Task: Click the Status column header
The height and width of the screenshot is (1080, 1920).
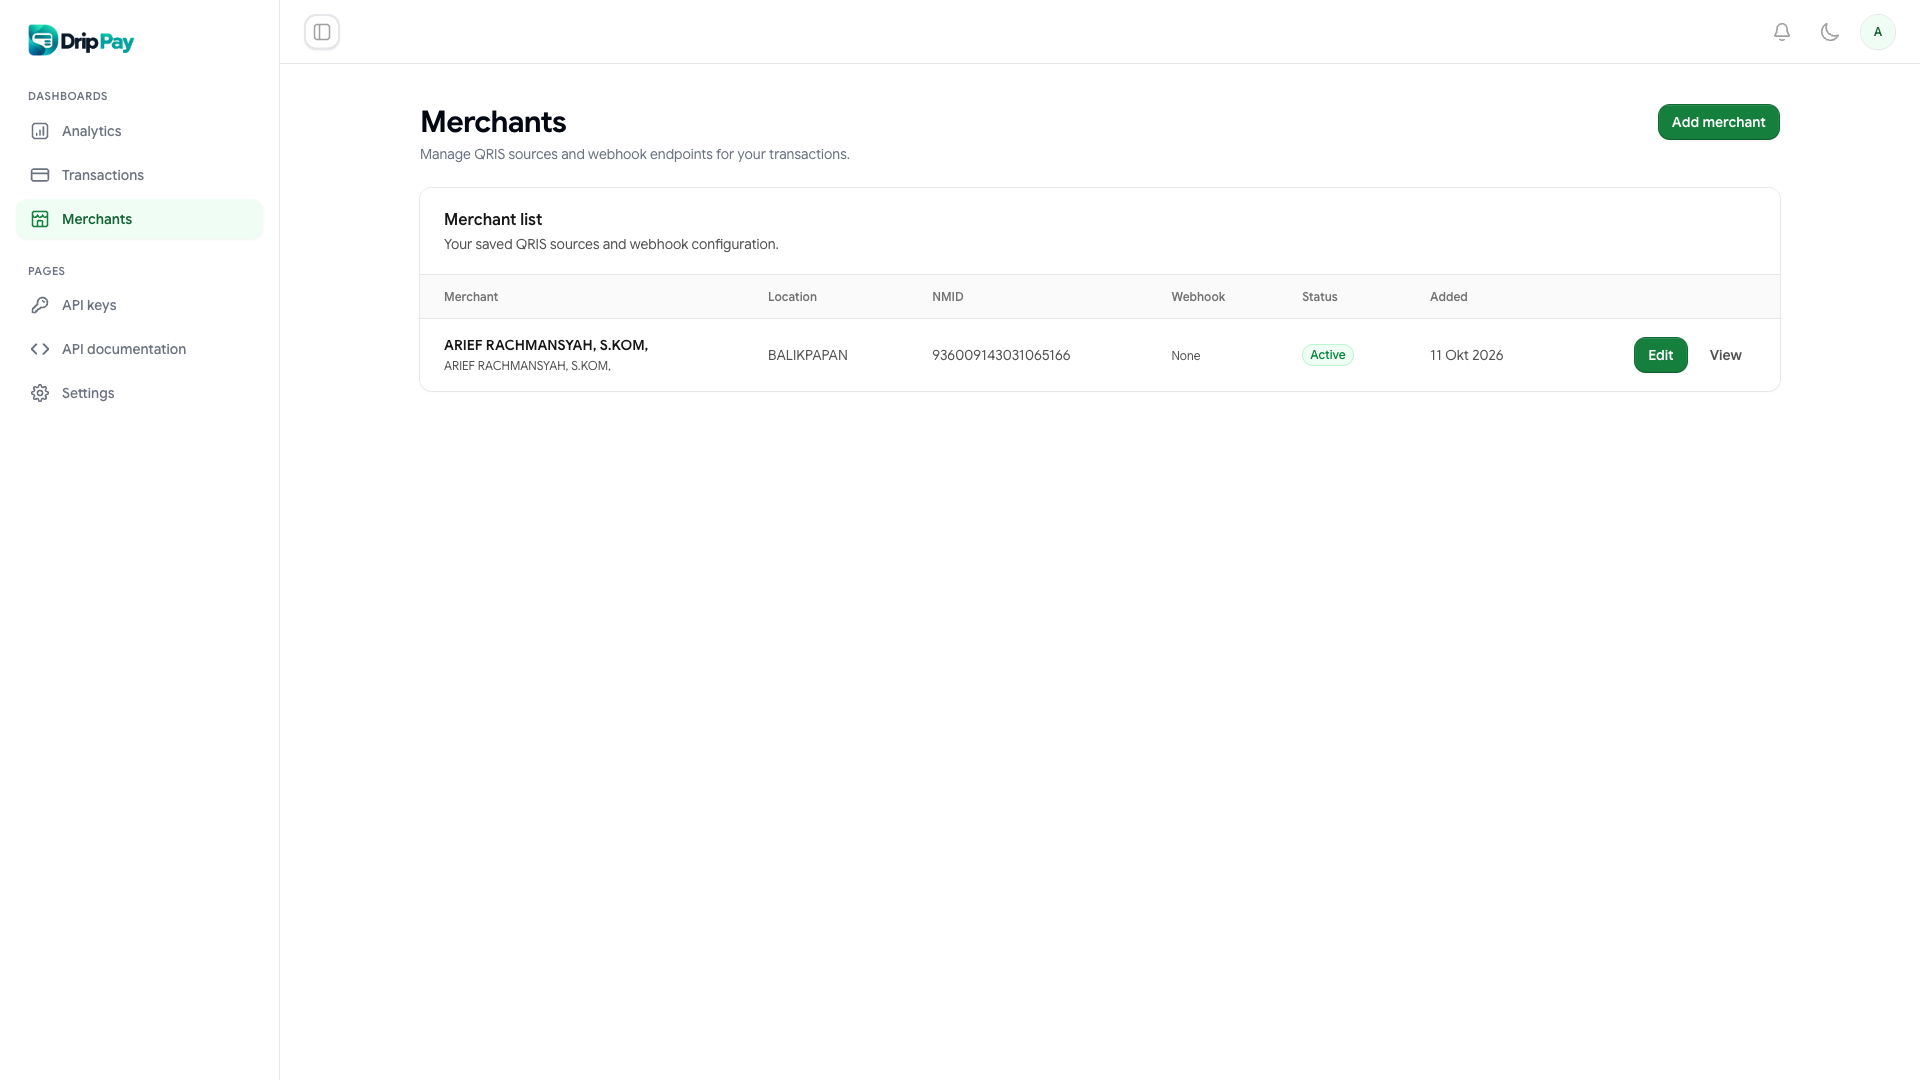Action: point(1319,297)
